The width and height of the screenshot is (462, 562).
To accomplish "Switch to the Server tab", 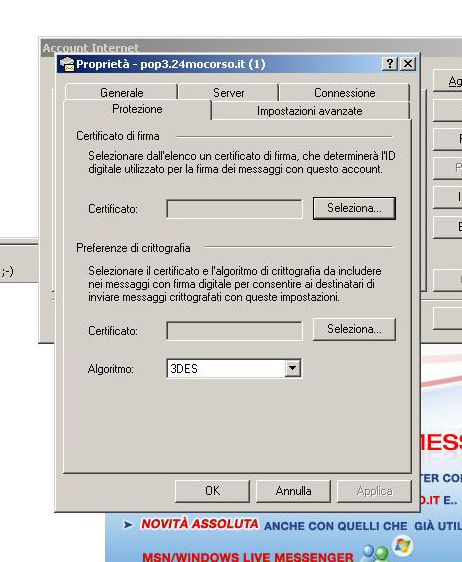I will (228, 92).
